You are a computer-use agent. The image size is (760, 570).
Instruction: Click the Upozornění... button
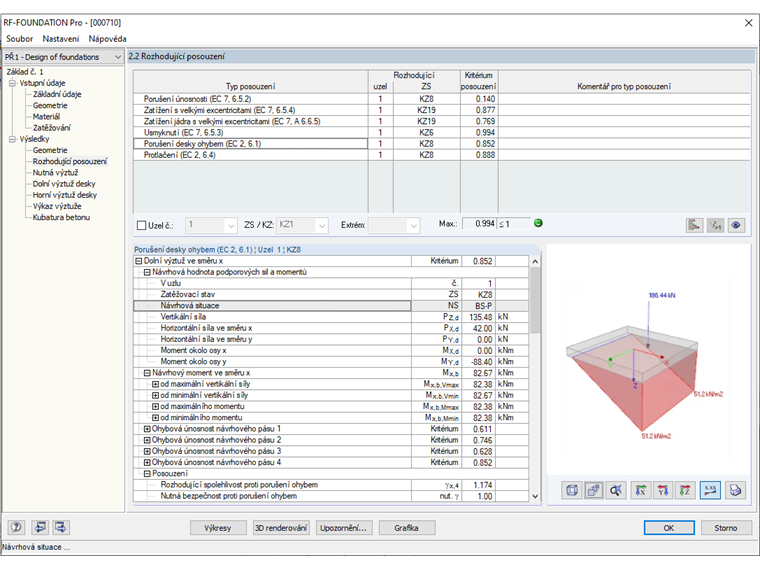pos(344,528)
